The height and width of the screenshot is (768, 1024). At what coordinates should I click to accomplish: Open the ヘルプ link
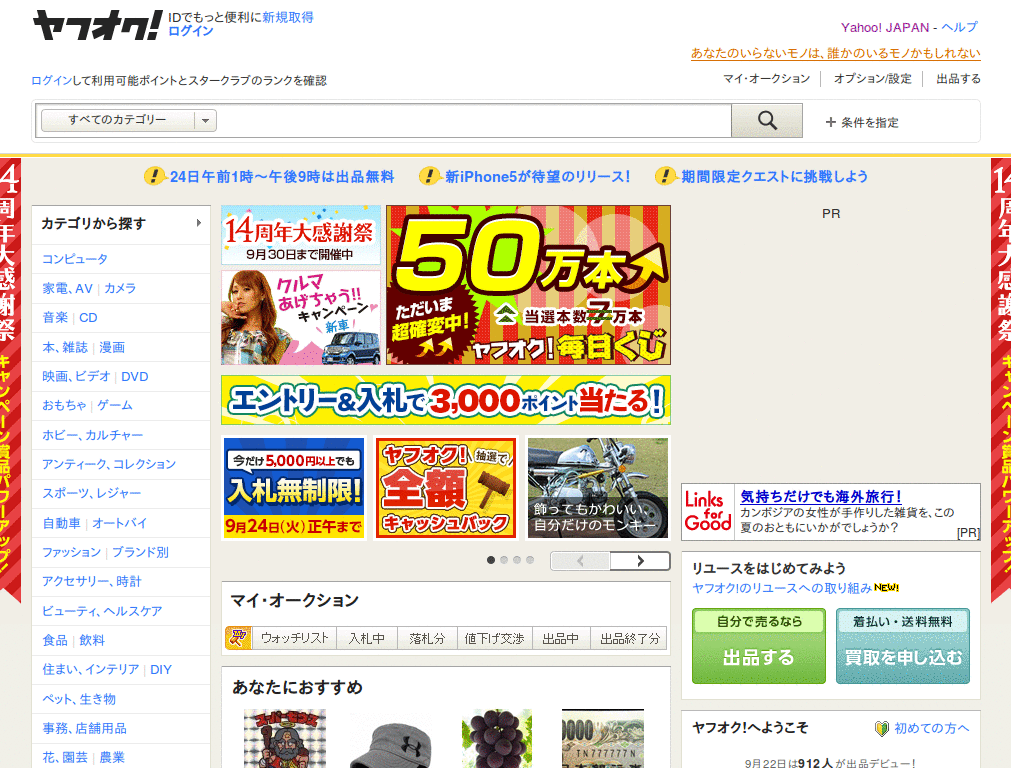click(x=959, y=27)
